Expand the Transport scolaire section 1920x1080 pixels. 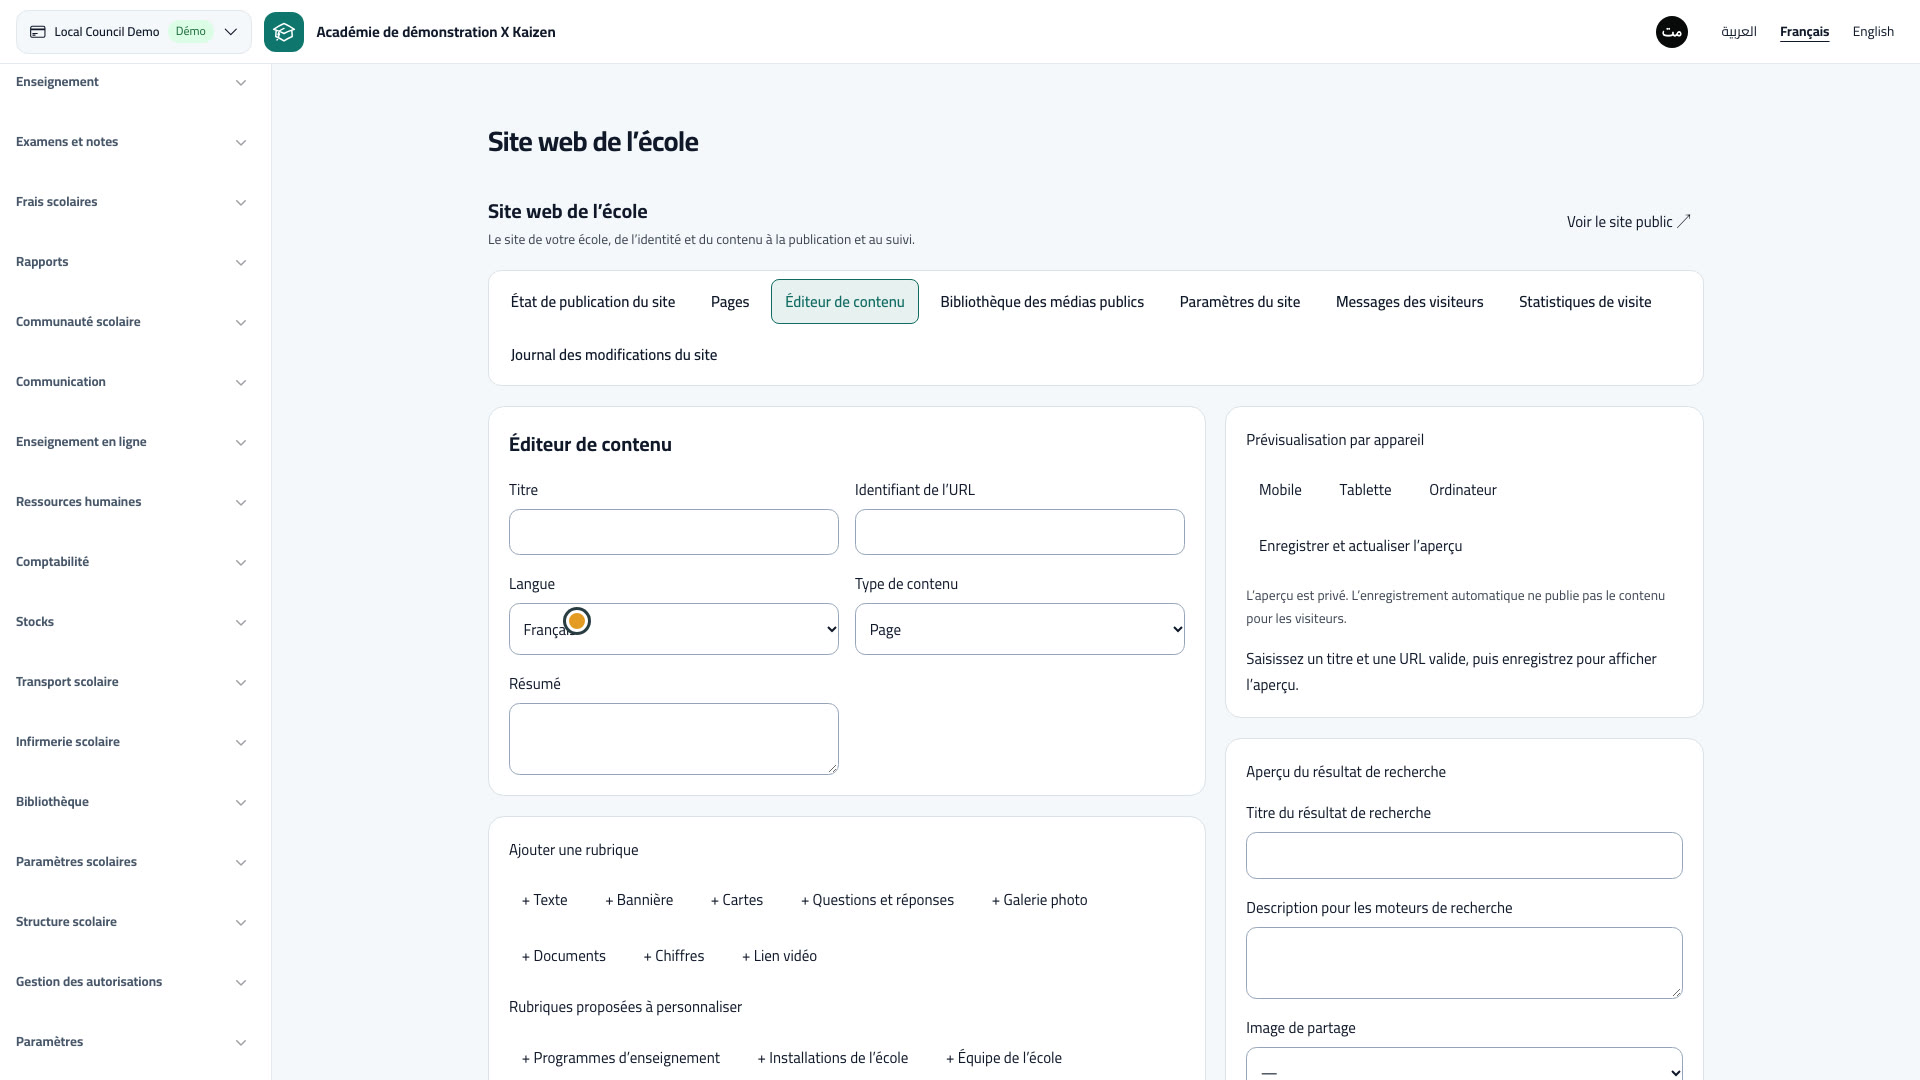(131, 682)
